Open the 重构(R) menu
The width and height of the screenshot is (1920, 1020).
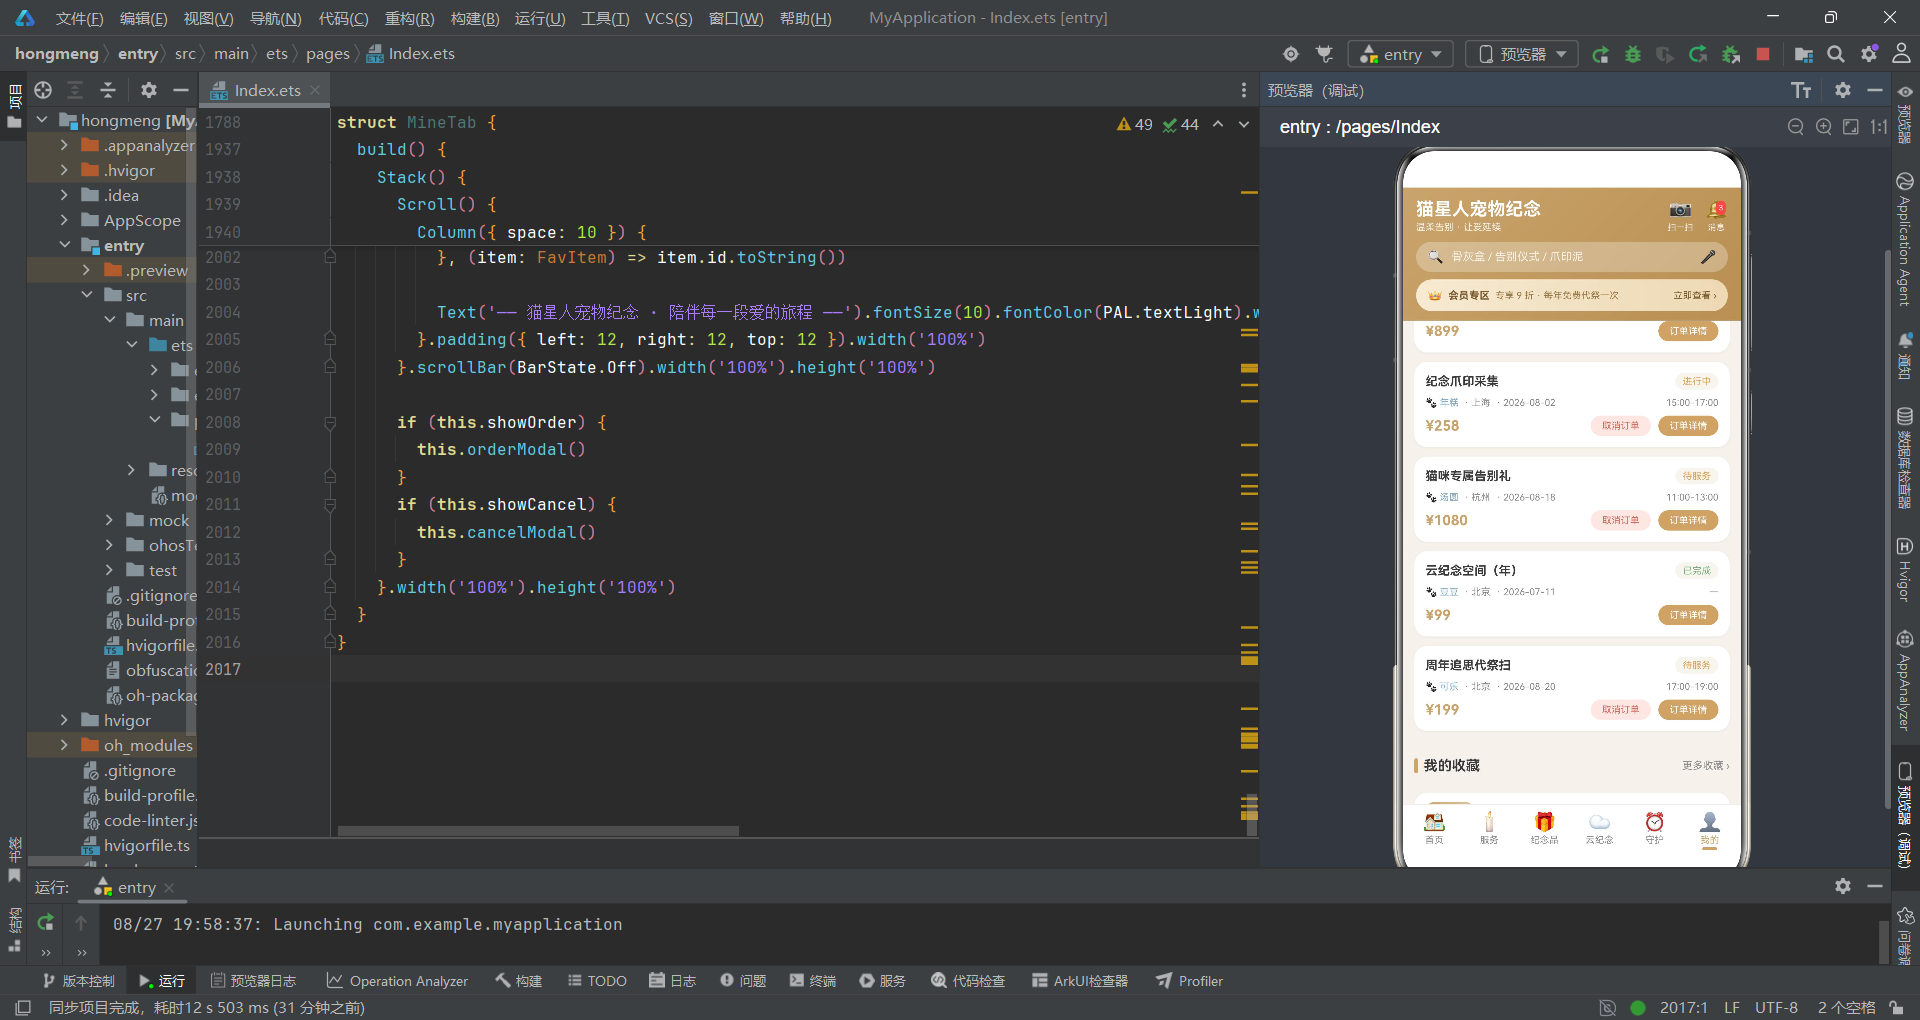pos(409,18)
